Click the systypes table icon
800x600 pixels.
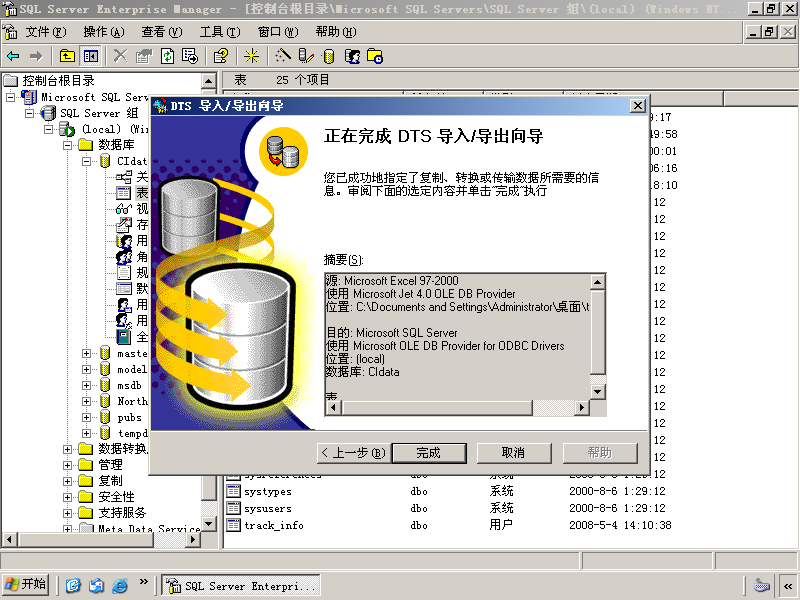click(233, 491)
